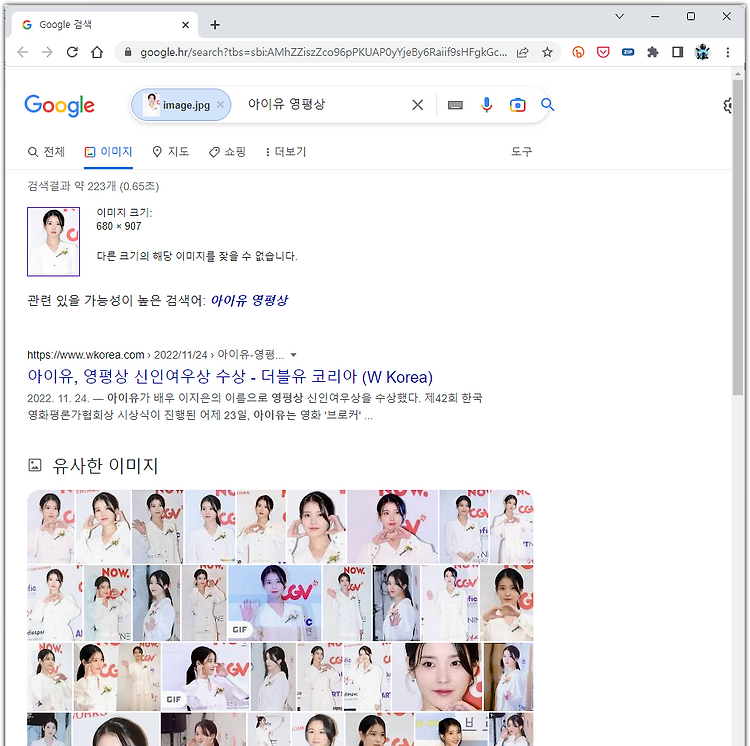Viewport: 750px width, 746px height.
Task: Save page to Pocket extension
Action: [603, 52]
